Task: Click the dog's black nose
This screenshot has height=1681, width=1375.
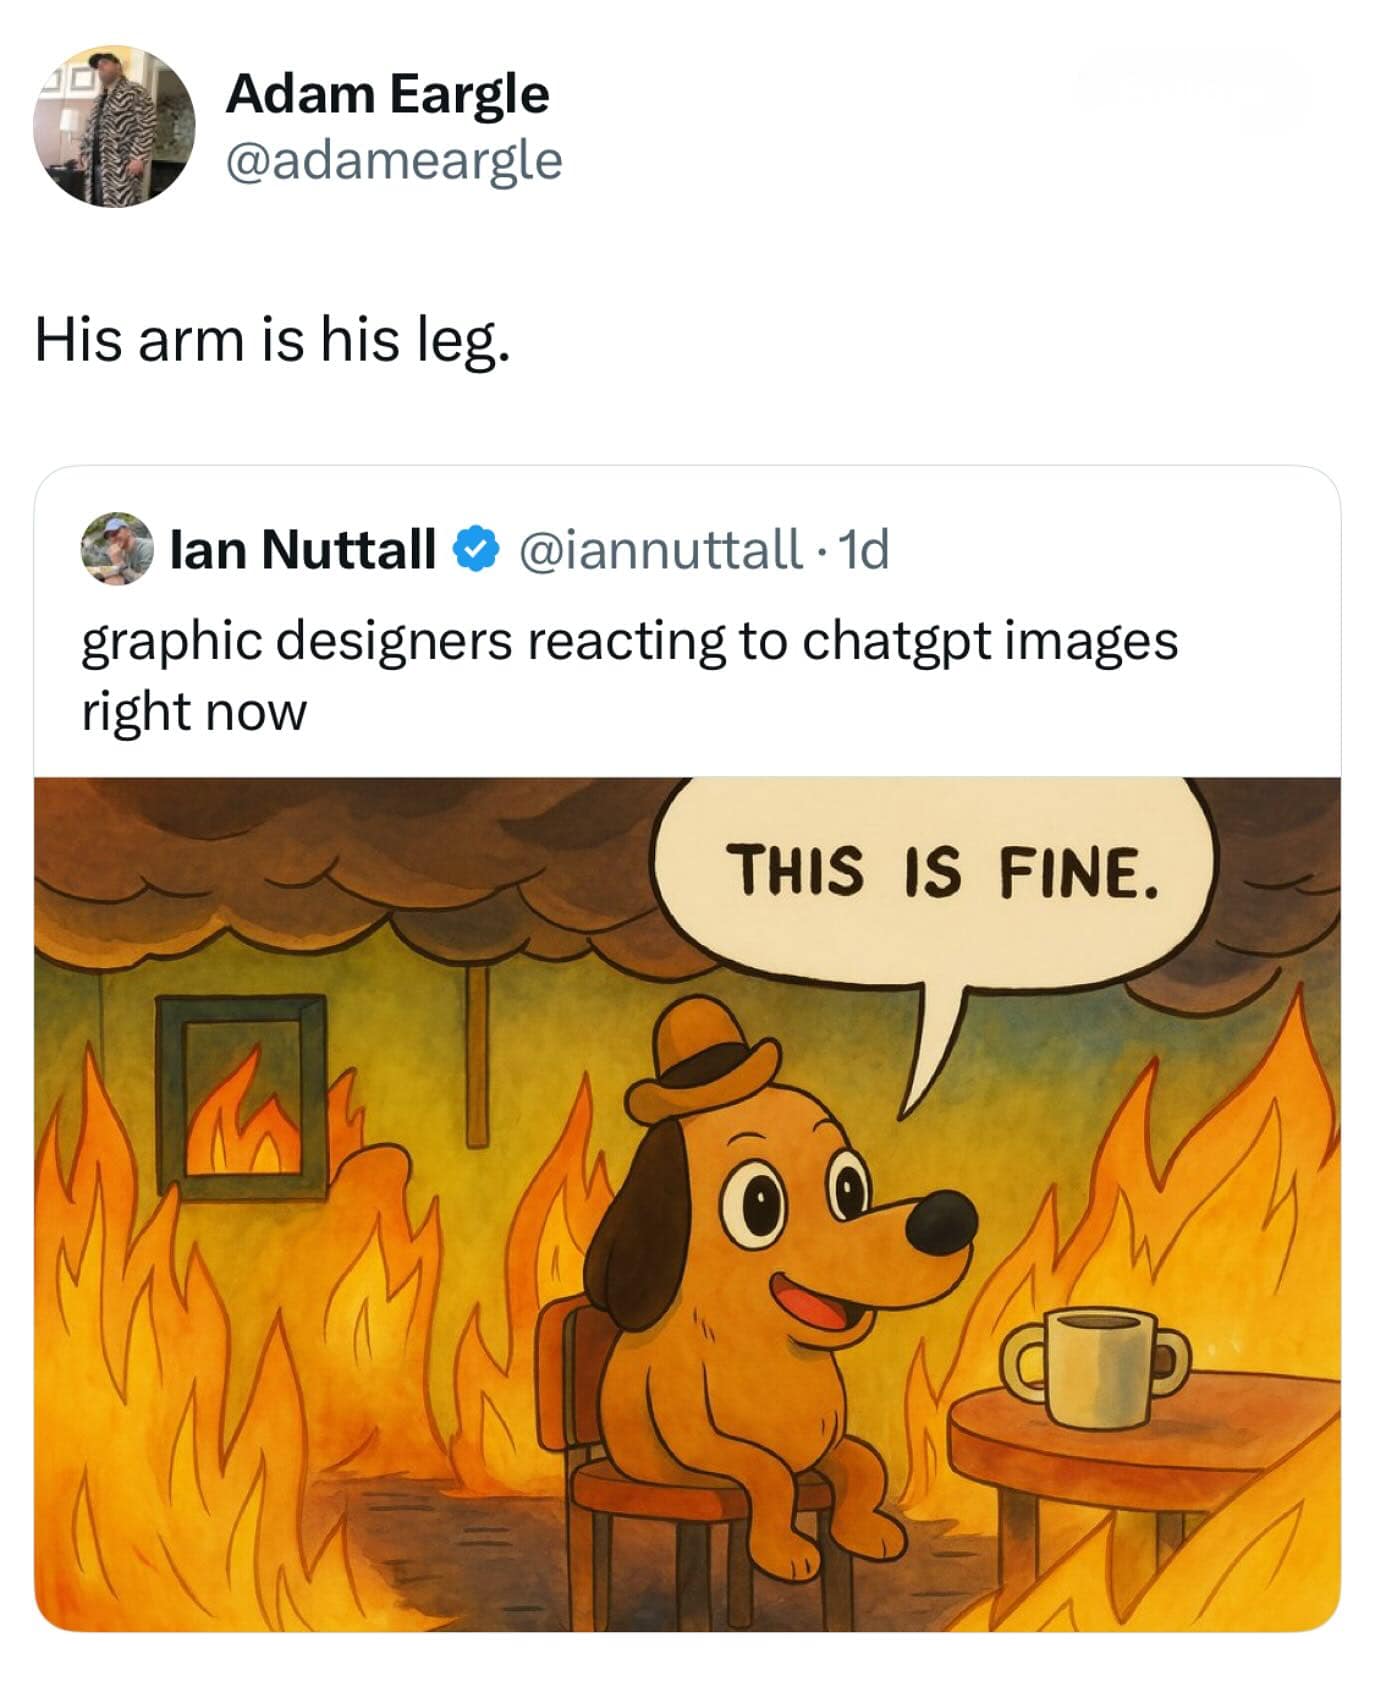Action: click(x=941, y=1222)
